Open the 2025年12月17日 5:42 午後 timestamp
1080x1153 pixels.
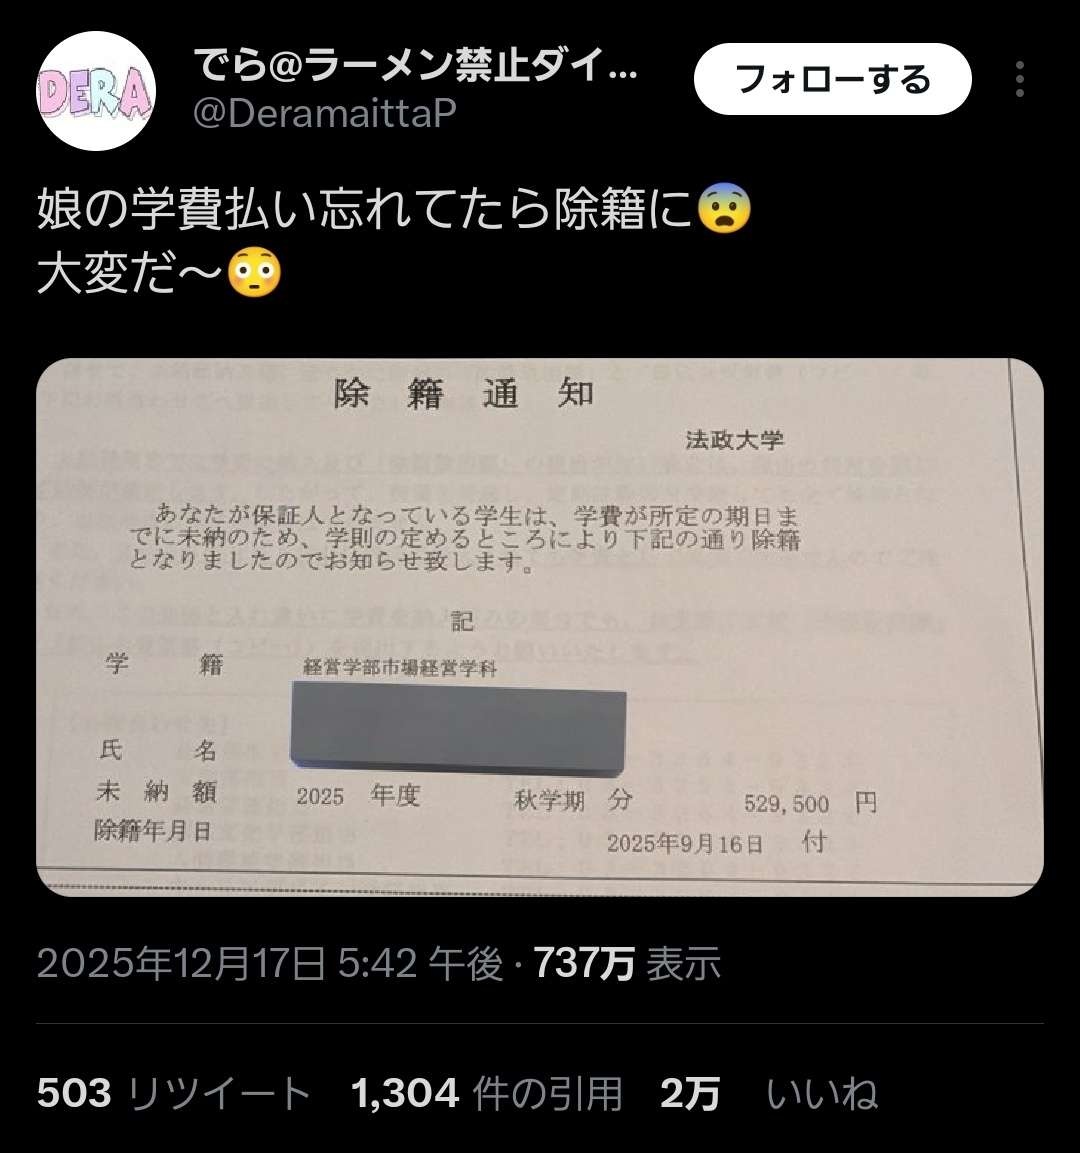pos(270,963)
